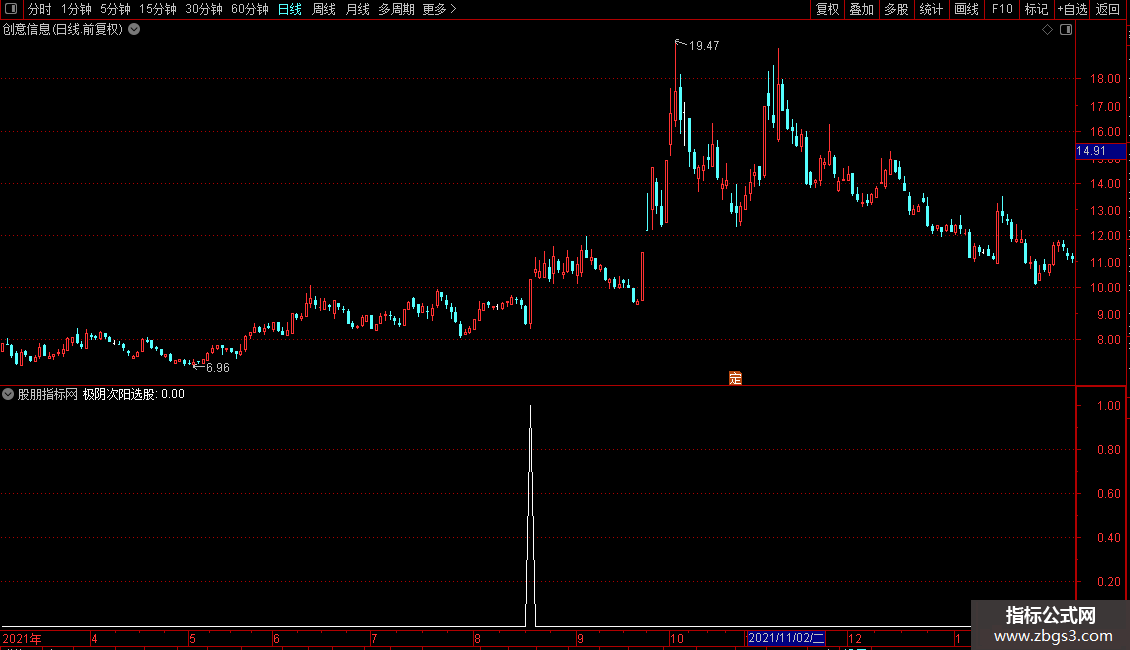Open the 复权 adjustment menu

click(827, 9)
